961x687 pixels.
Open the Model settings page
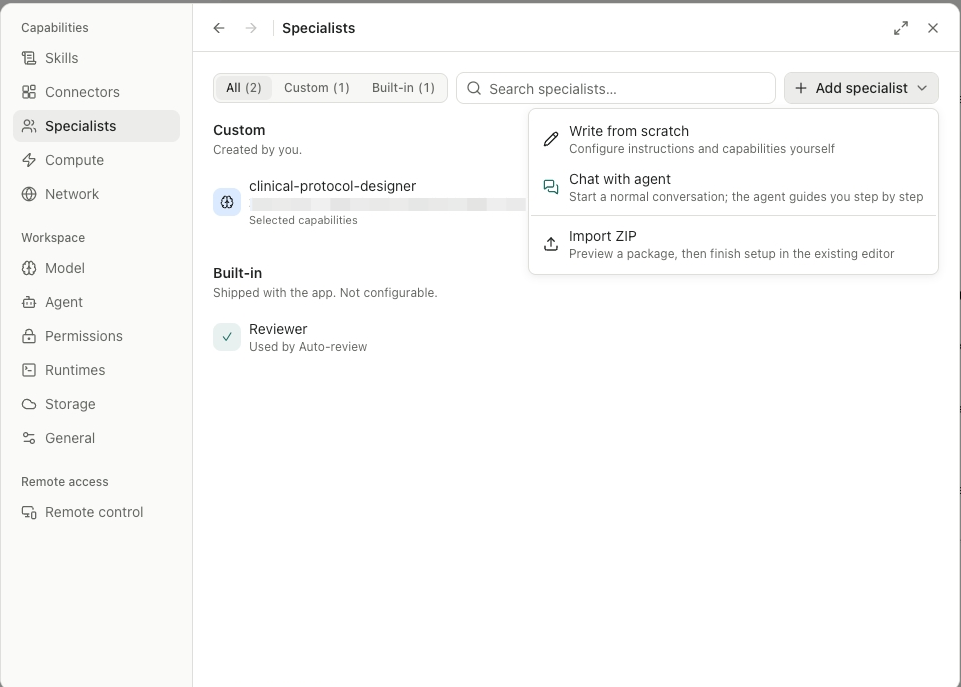pos(96,268)
